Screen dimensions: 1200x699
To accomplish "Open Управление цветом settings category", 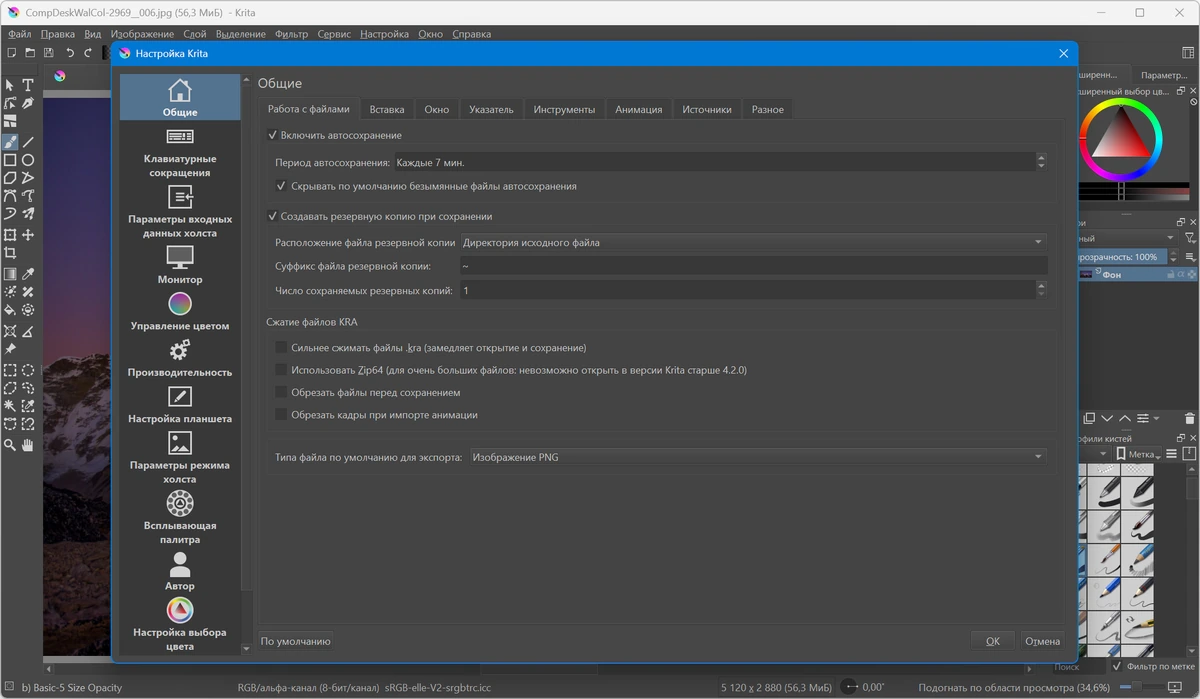I will click(x=180, y=311).
